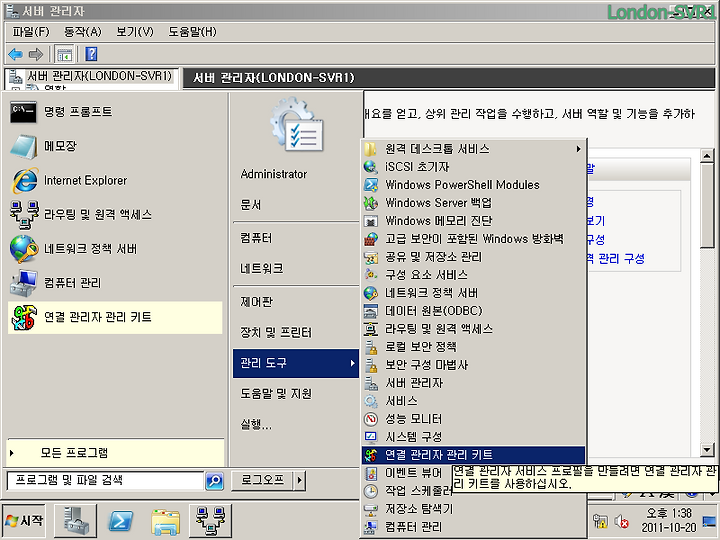Click the 시작 button on taskbar
Screen dimensions: 720x540
[x=24, y=520]
